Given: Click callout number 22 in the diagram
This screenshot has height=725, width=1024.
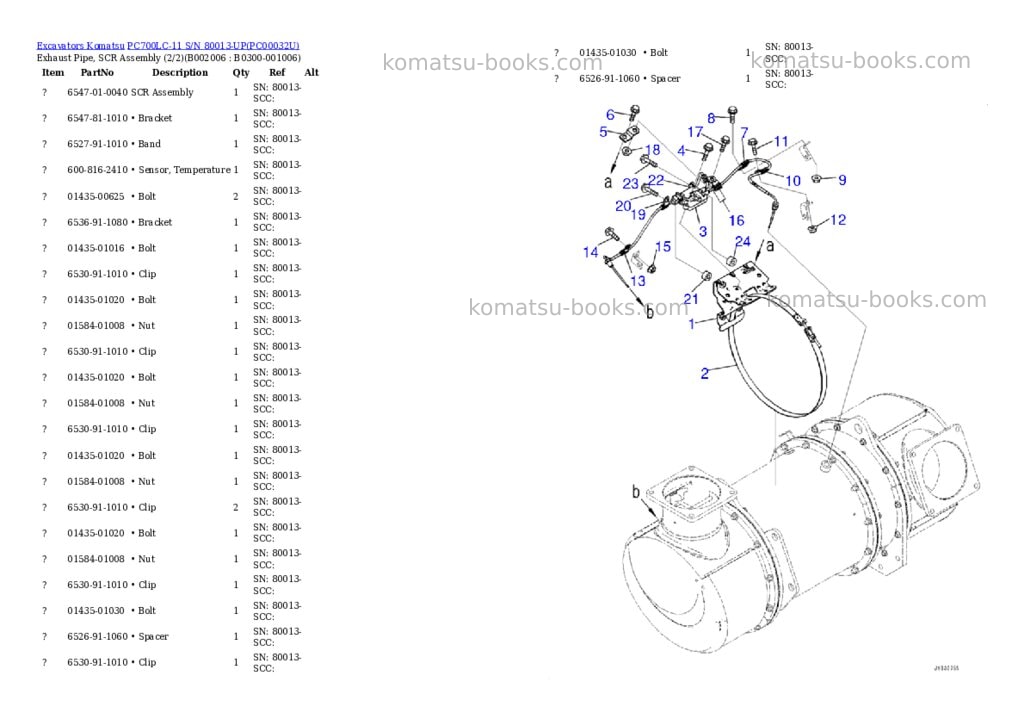Looking at the screenshot, I should click(656, 180).
